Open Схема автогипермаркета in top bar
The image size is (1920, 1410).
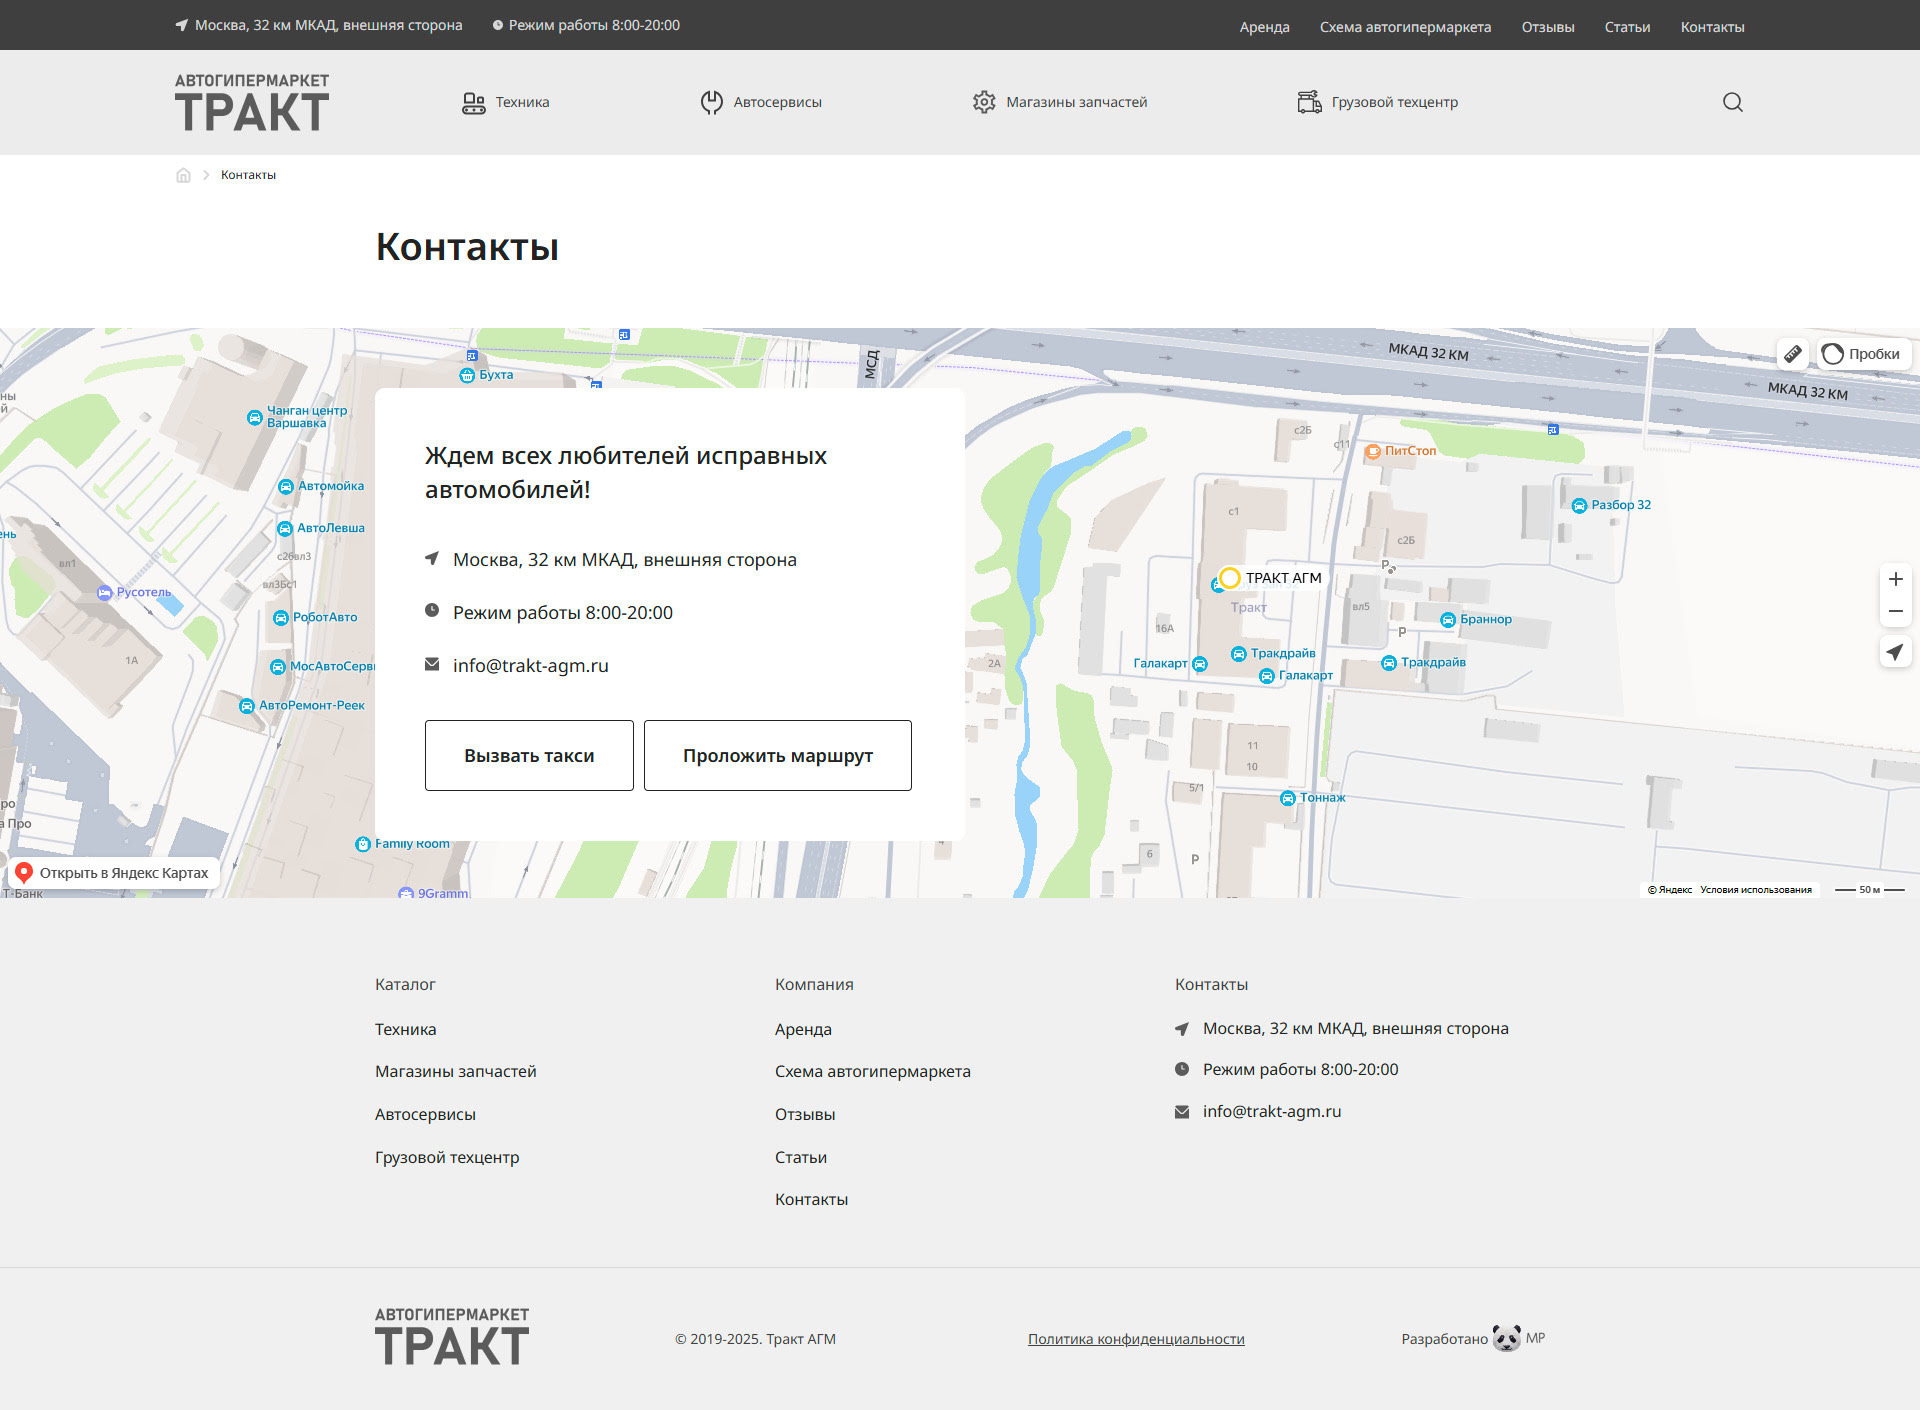[x=1405, y=27]
